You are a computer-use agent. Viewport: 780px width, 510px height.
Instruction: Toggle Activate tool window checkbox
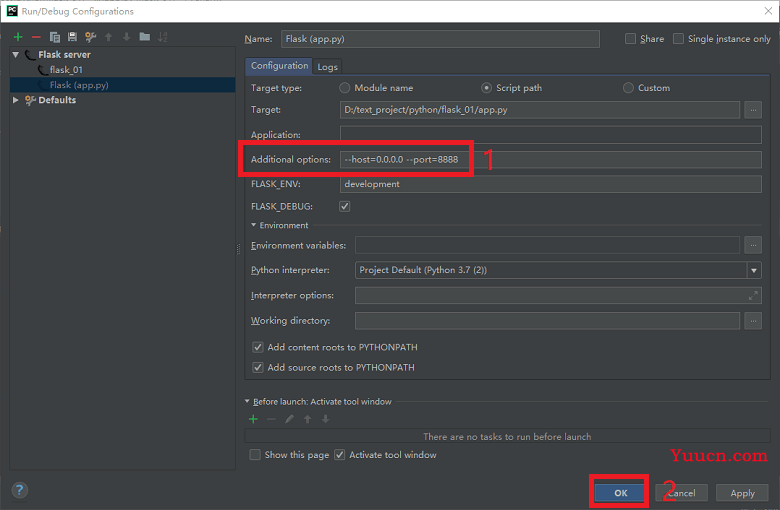click(340, 455)
